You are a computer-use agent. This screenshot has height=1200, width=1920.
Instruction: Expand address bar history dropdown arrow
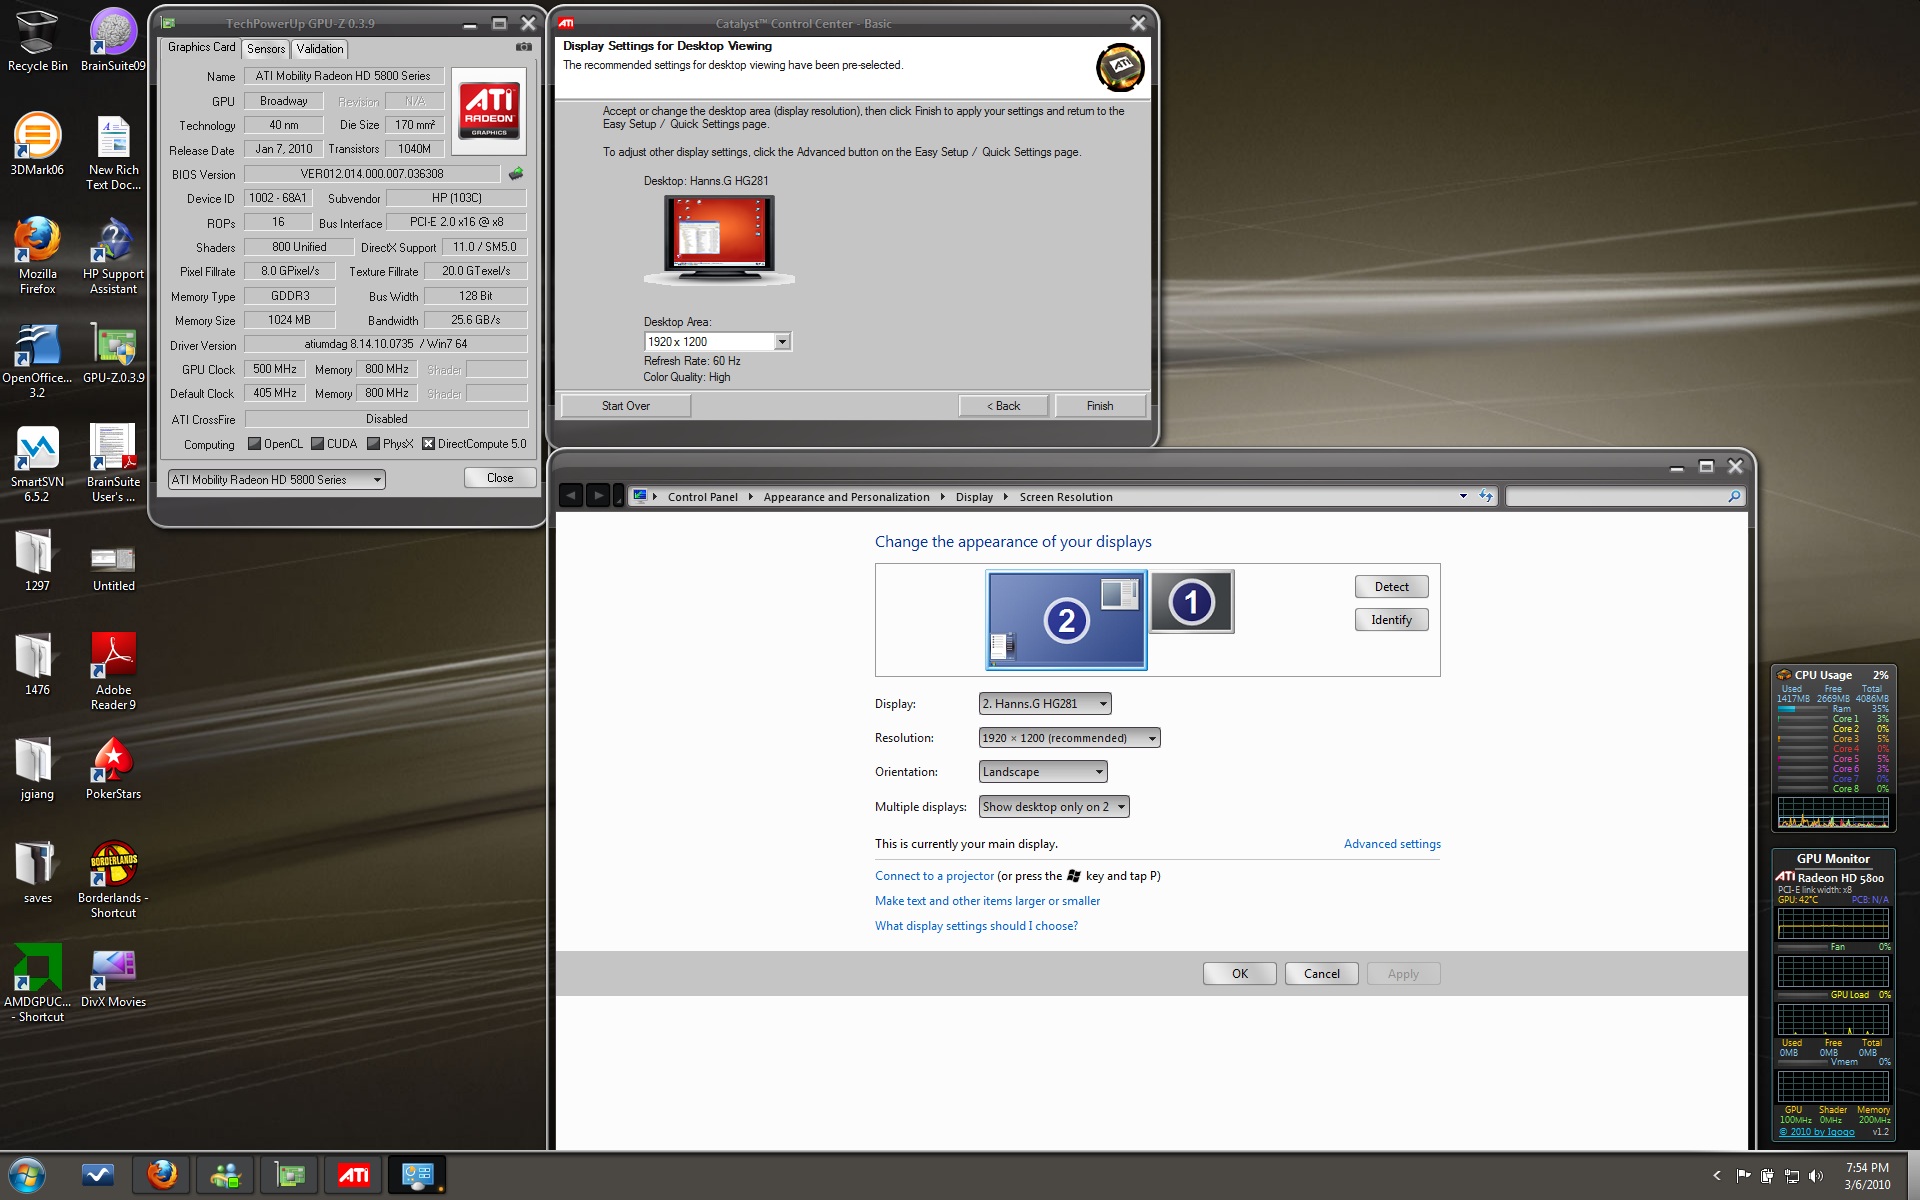click(1463, 496)
